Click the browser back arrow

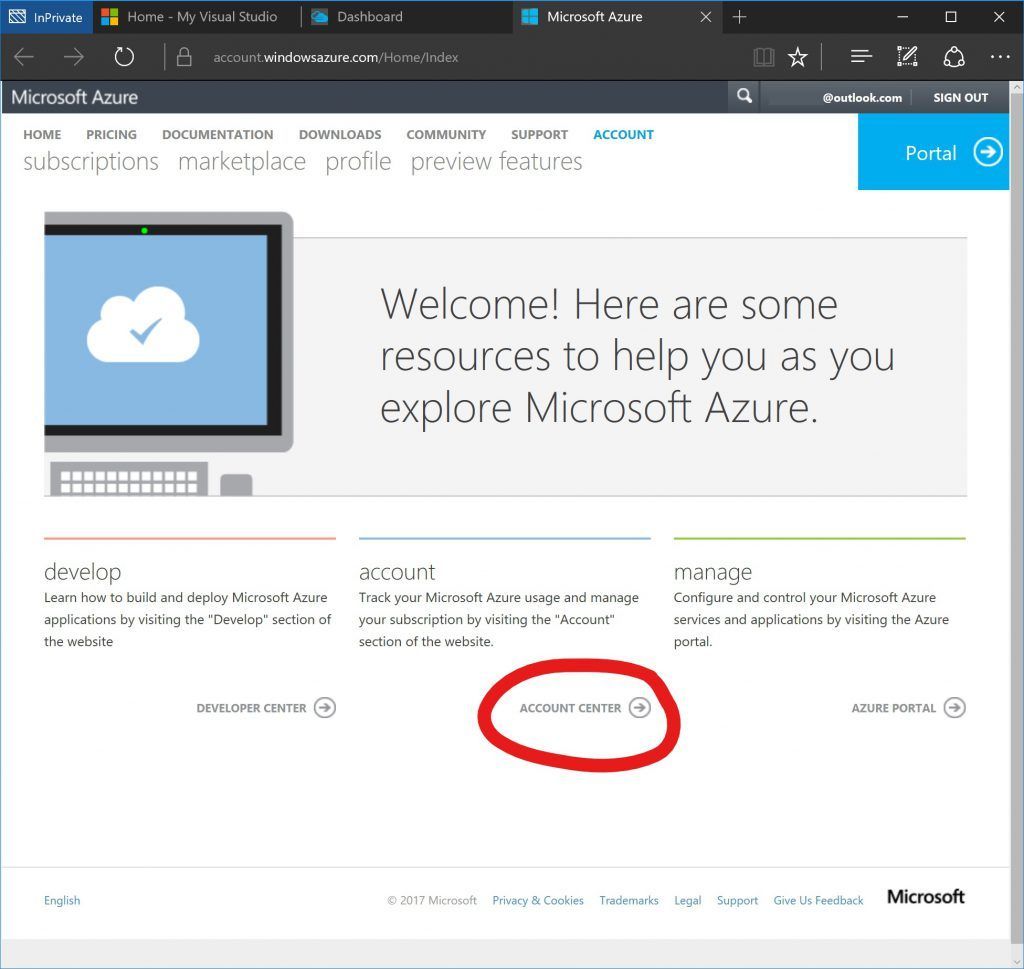pyautogui.click(x=24, y=57)
